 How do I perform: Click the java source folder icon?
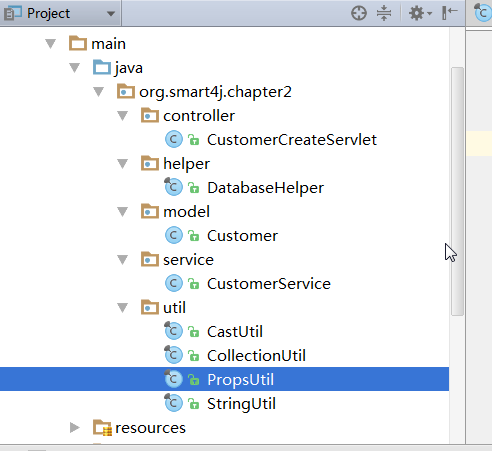click(x=102, y=67)
